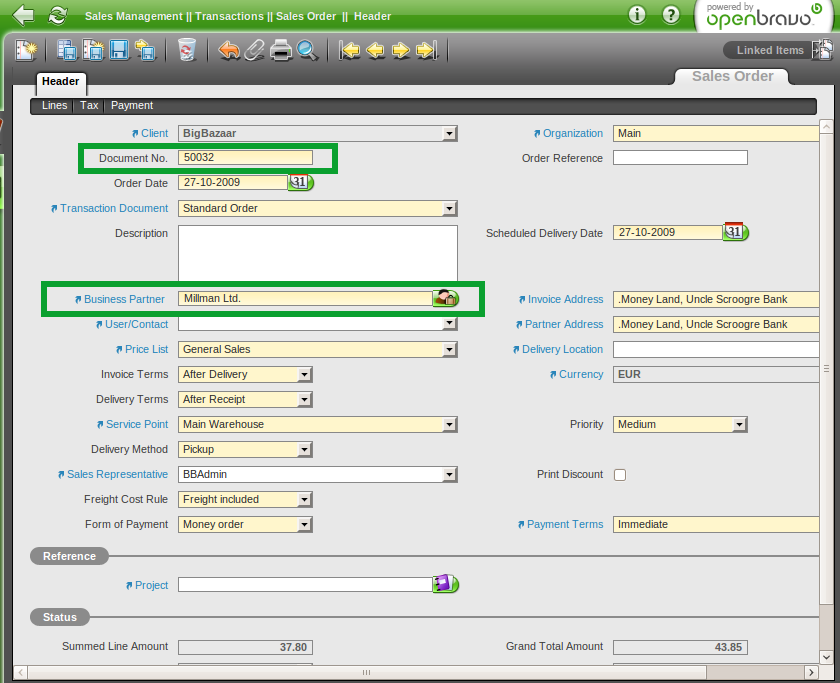Open the Order Date calendar picker

click(x=300, y=182)
